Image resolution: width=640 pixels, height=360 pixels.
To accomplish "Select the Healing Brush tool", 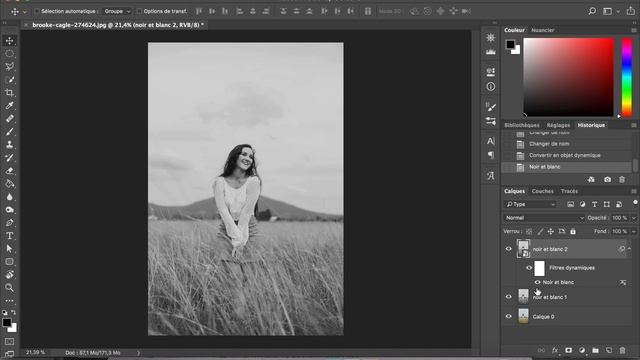I will pyautogui.click(x=9, y=119).
